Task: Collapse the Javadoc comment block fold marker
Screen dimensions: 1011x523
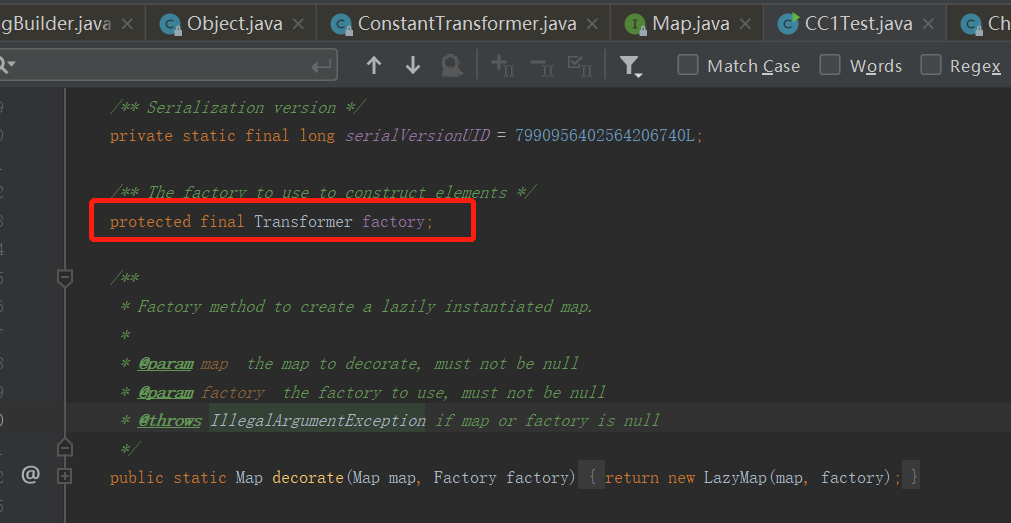Action: [x=65, y=278]
